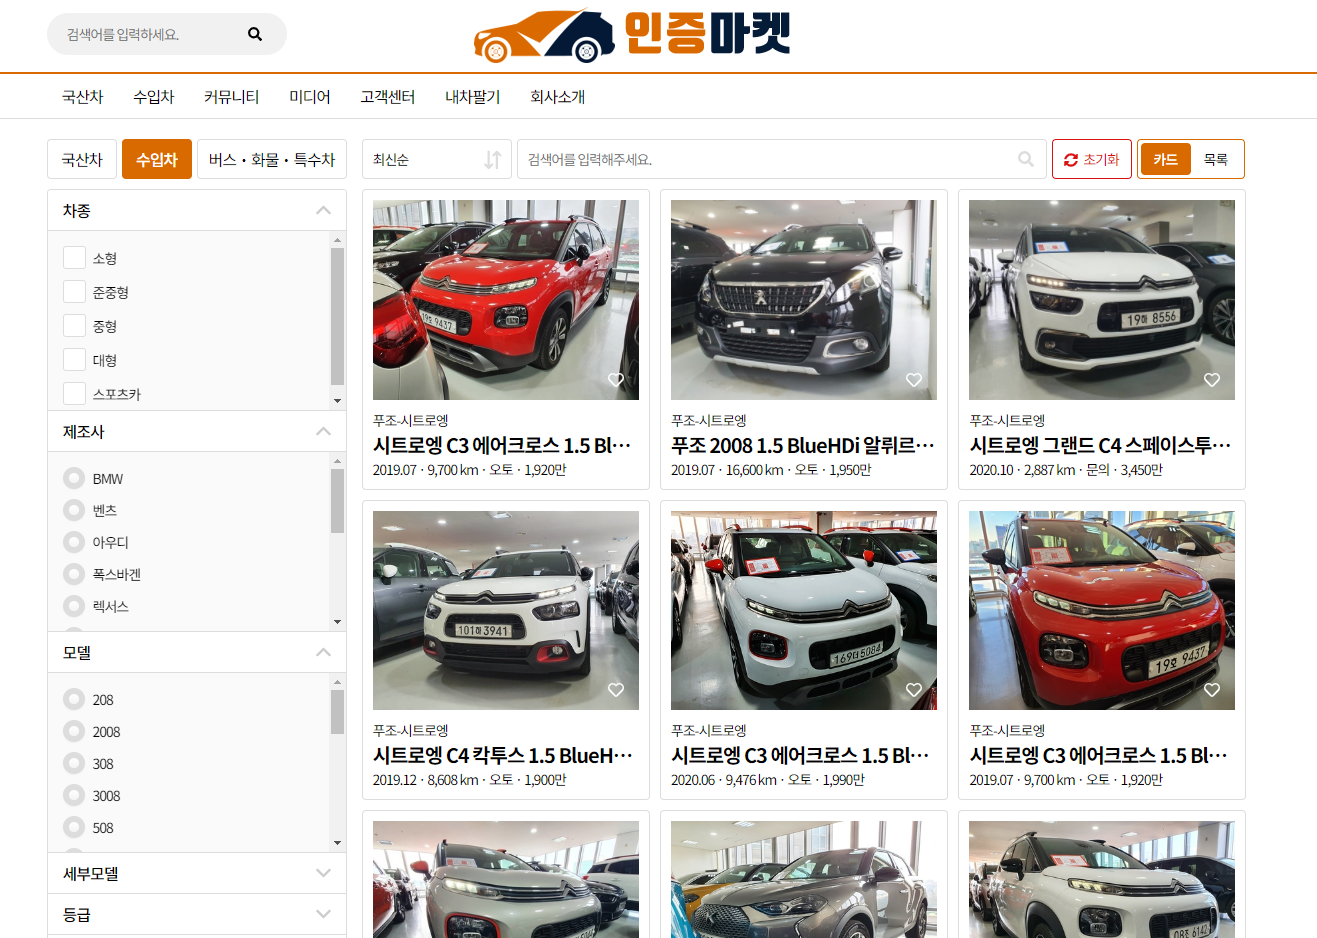Open the 내차팔기 menu
The image size is (1317, 938).
472,97
